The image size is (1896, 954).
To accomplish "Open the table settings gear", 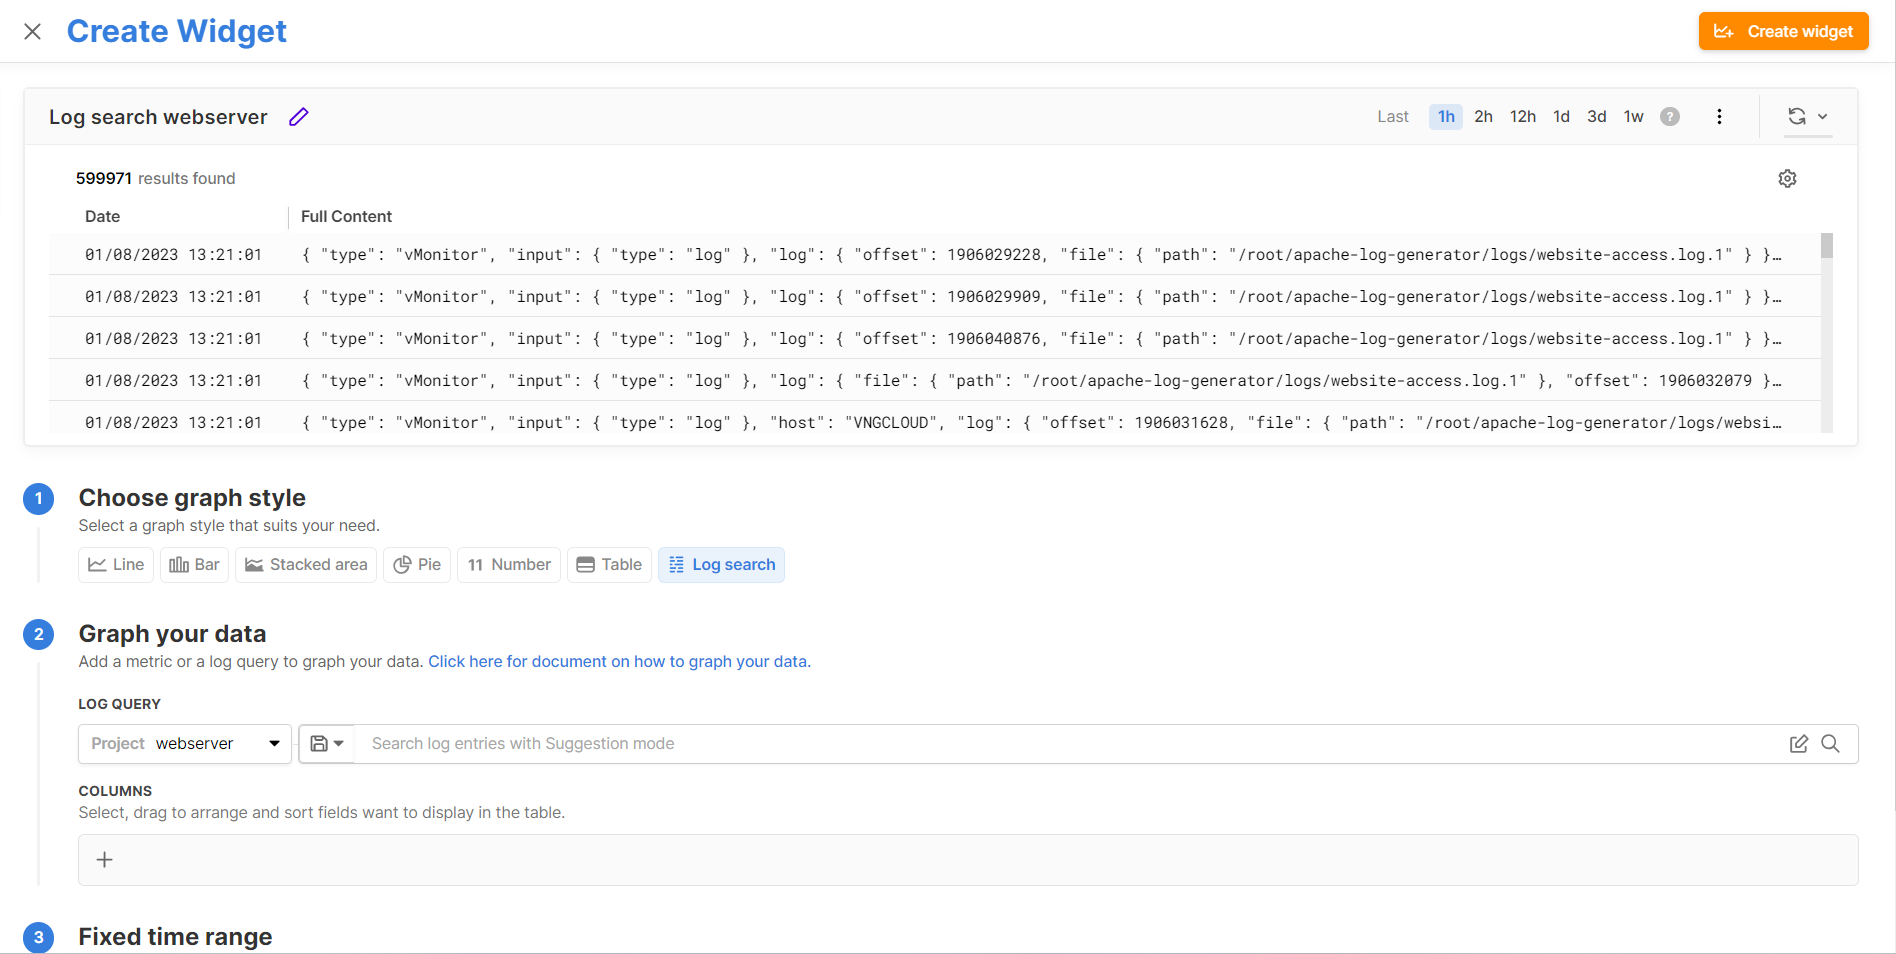I will coord(1787,179).
